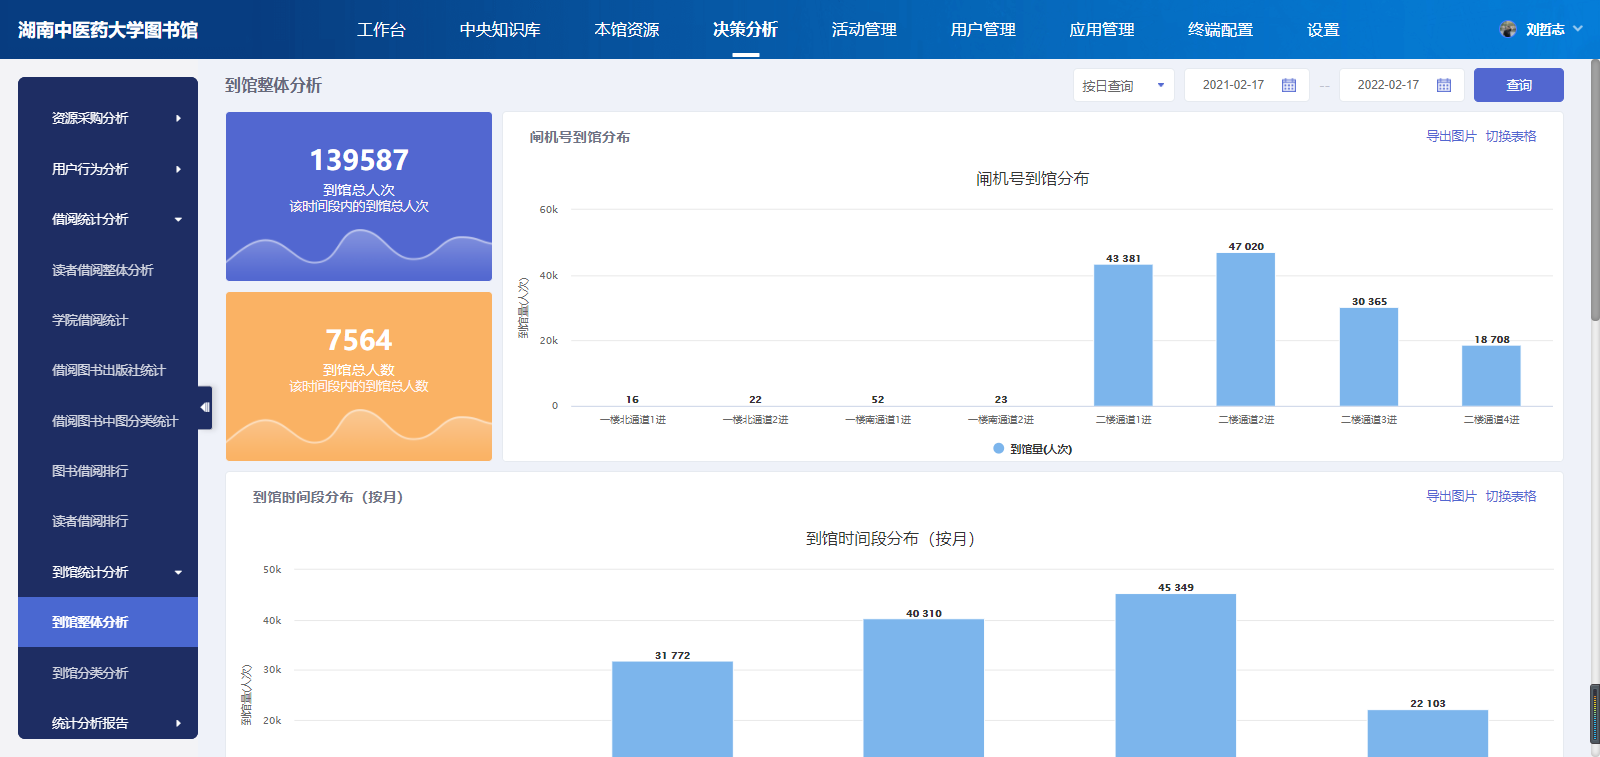Screen dimensions: 1600x757
Task: Click the end date calendar icon
Action: [1444, 86]
